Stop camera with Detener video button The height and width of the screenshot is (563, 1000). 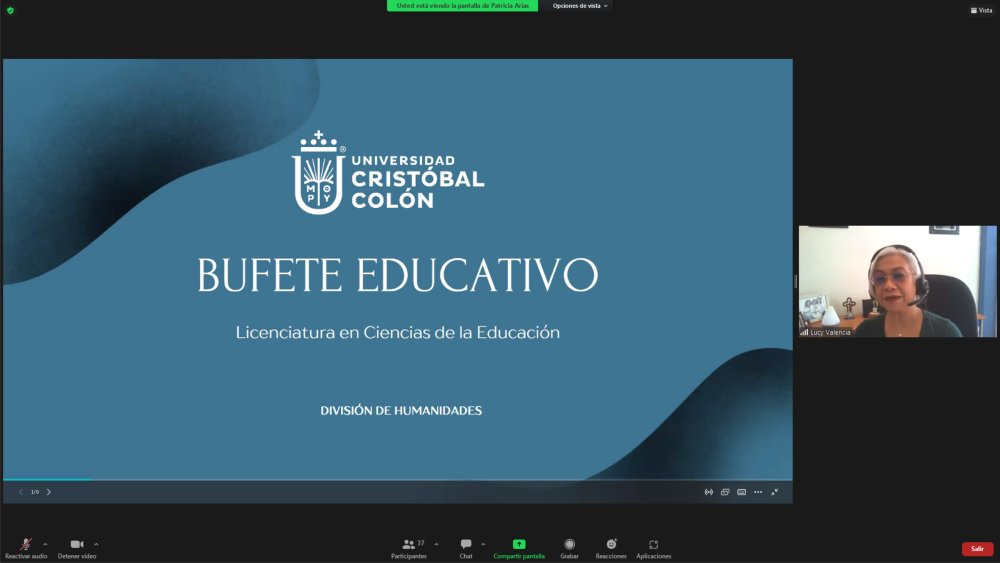point(77,548)
